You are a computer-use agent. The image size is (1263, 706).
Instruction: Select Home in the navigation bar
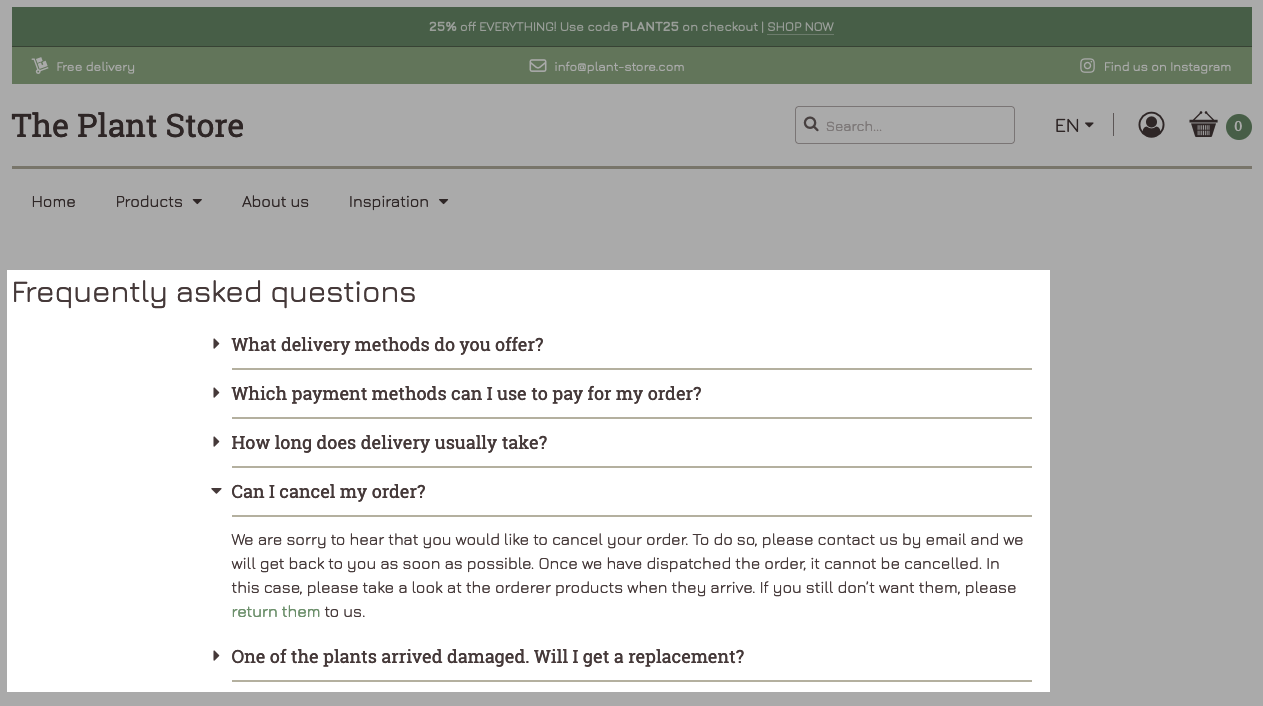(x=53, y=201)
